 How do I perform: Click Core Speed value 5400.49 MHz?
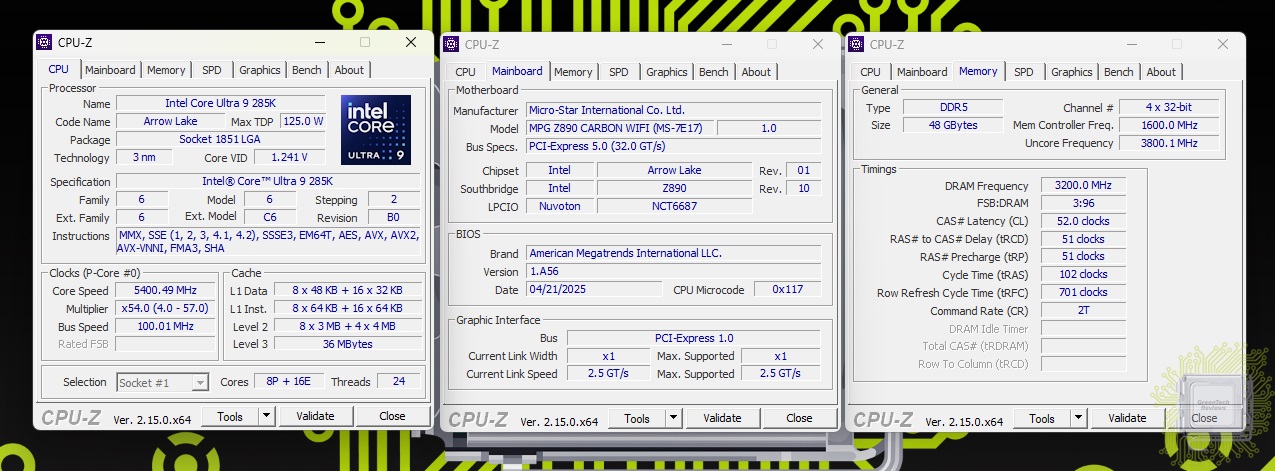coord(166,291)
